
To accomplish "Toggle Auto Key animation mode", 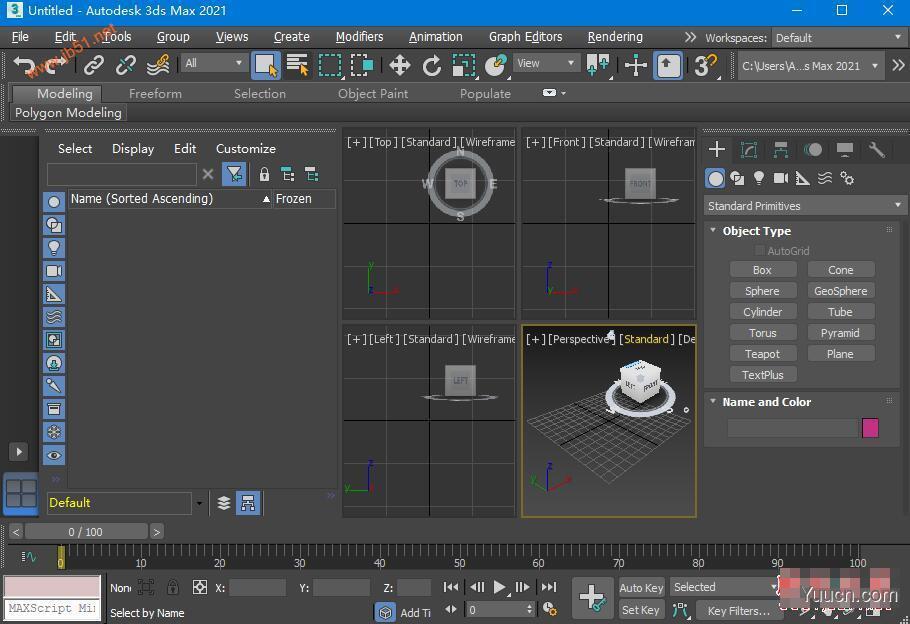I will [x=641, y=587].
